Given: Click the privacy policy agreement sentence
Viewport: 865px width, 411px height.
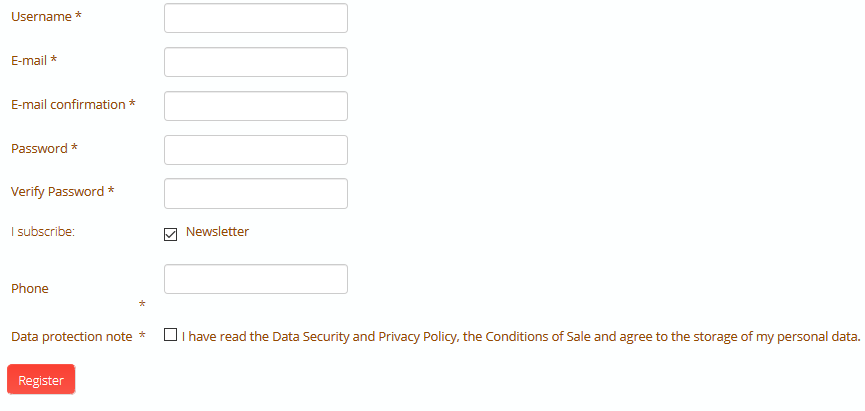Looking at the screenshot, I should (520, 337).
